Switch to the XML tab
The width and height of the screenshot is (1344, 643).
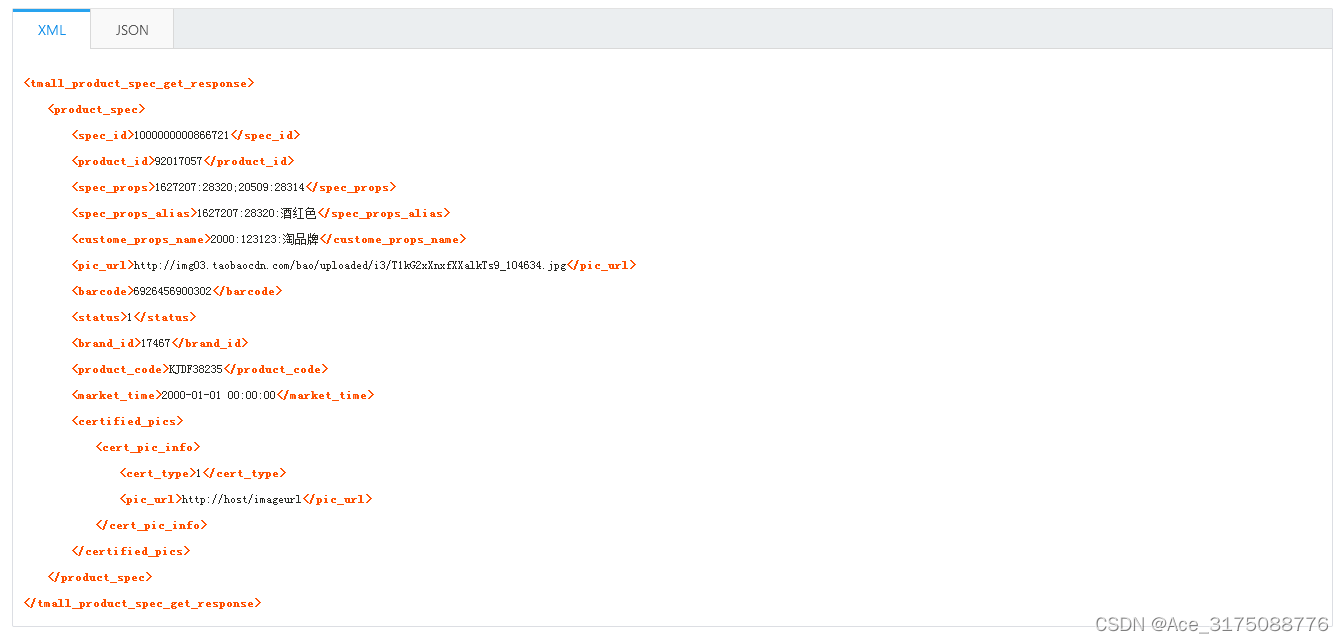52,30
